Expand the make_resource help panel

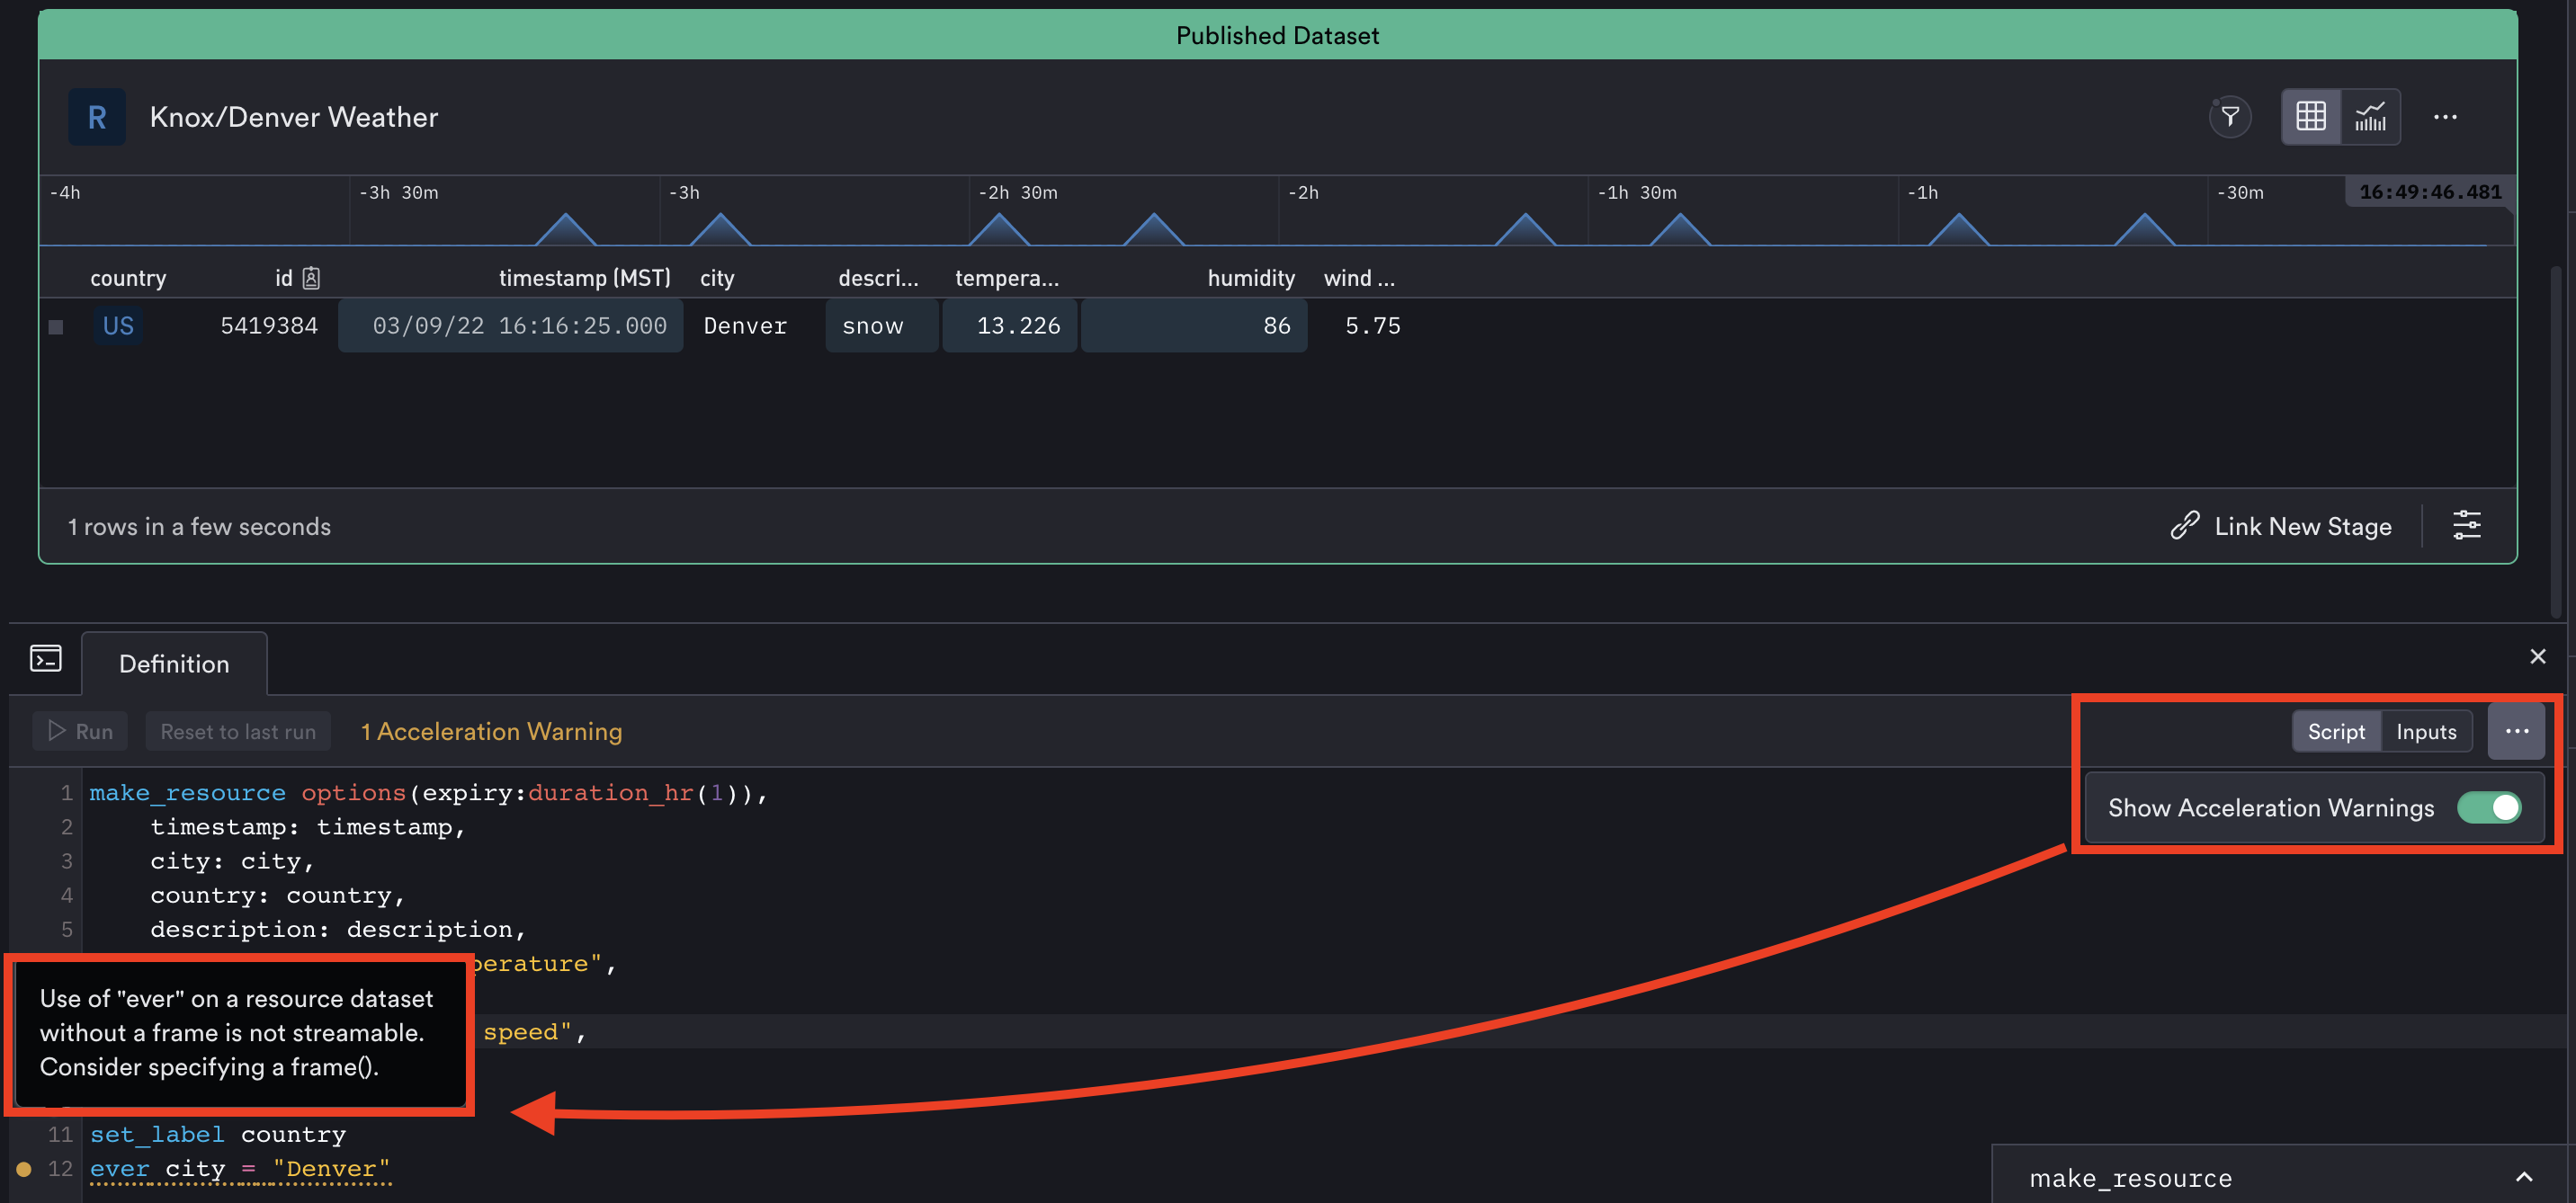(2523, 1177)
